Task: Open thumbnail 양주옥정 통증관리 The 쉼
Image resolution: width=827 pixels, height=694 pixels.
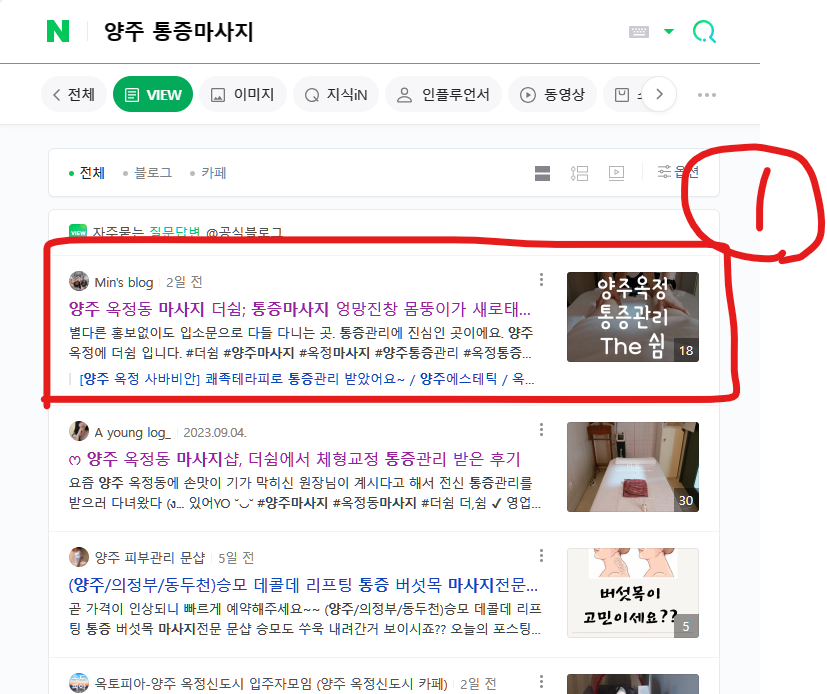Action: [x=633, y=317]
